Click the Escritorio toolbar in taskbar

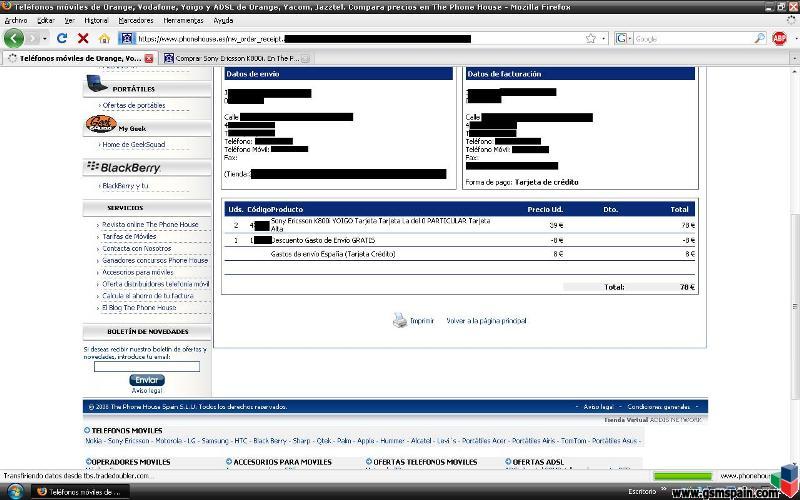tap(642, 492)
